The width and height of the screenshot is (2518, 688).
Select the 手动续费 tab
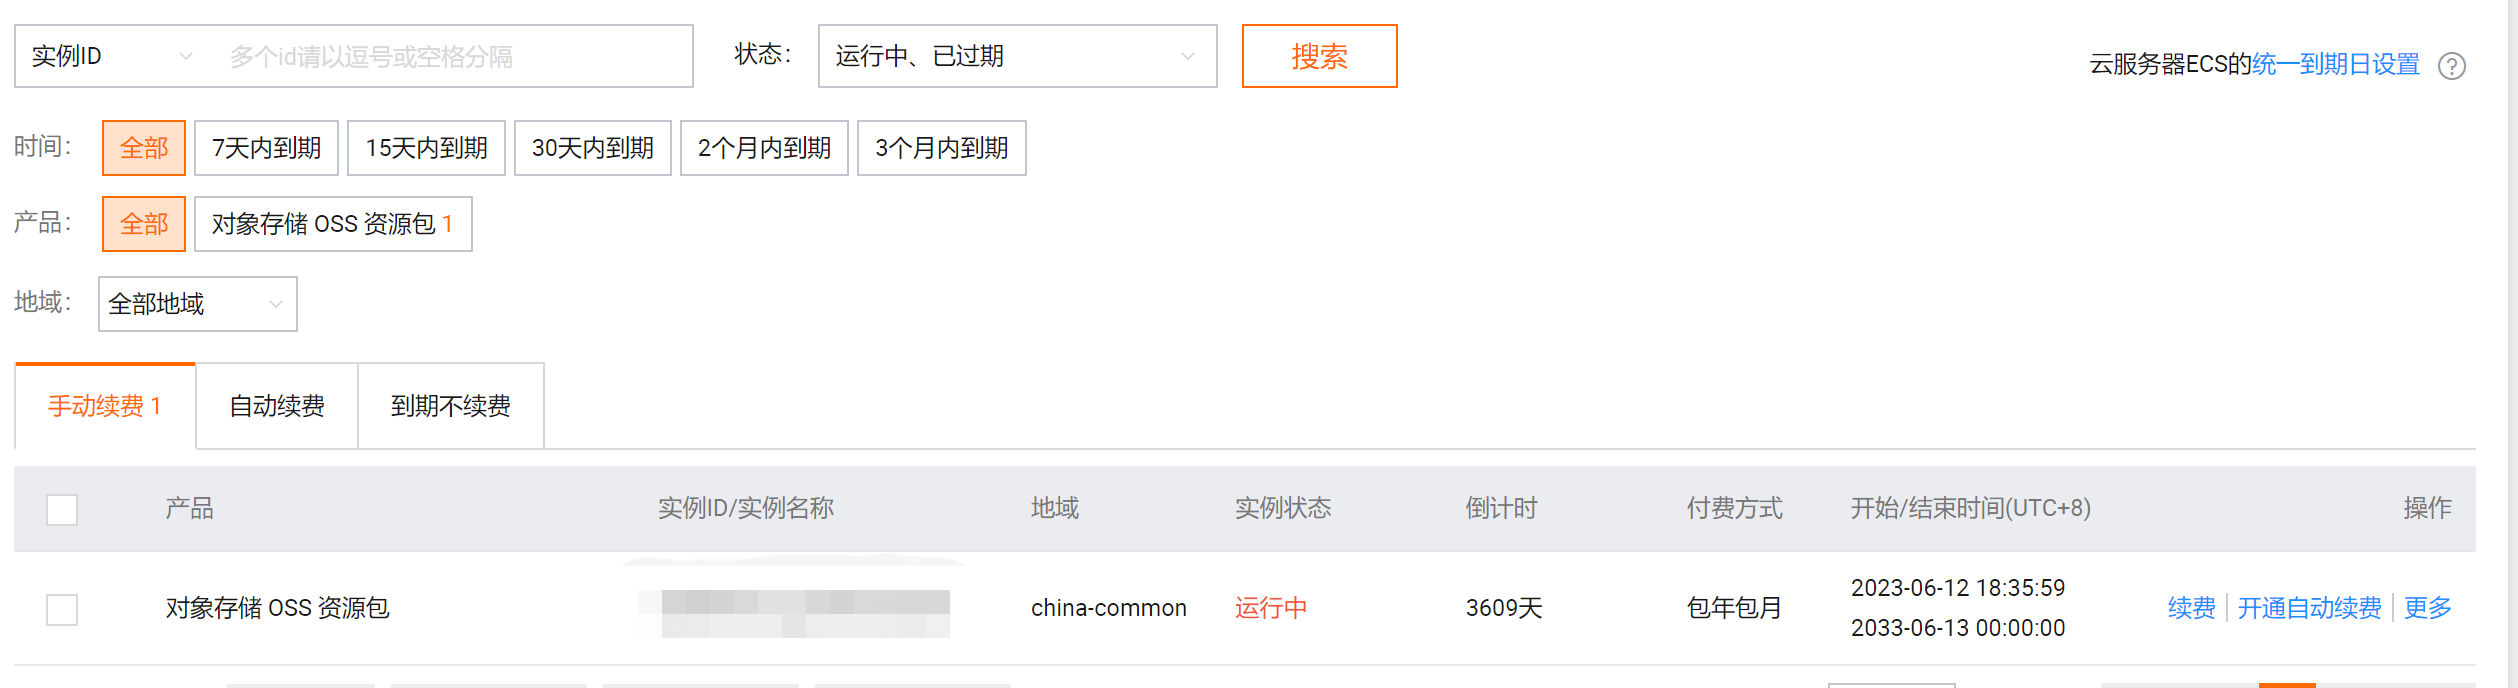pyautogui.click(x=104, y=406)
